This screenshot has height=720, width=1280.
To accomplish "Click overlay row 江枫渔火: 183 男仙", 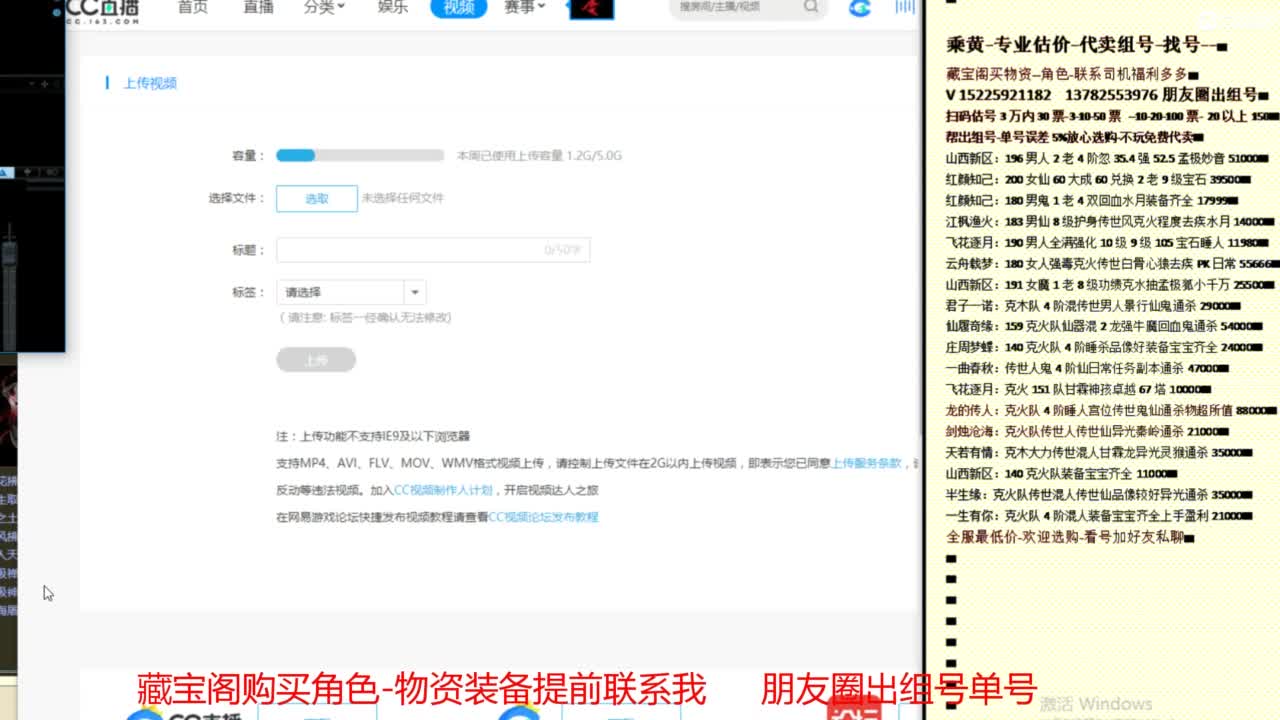I will [x=1108, y=221].
